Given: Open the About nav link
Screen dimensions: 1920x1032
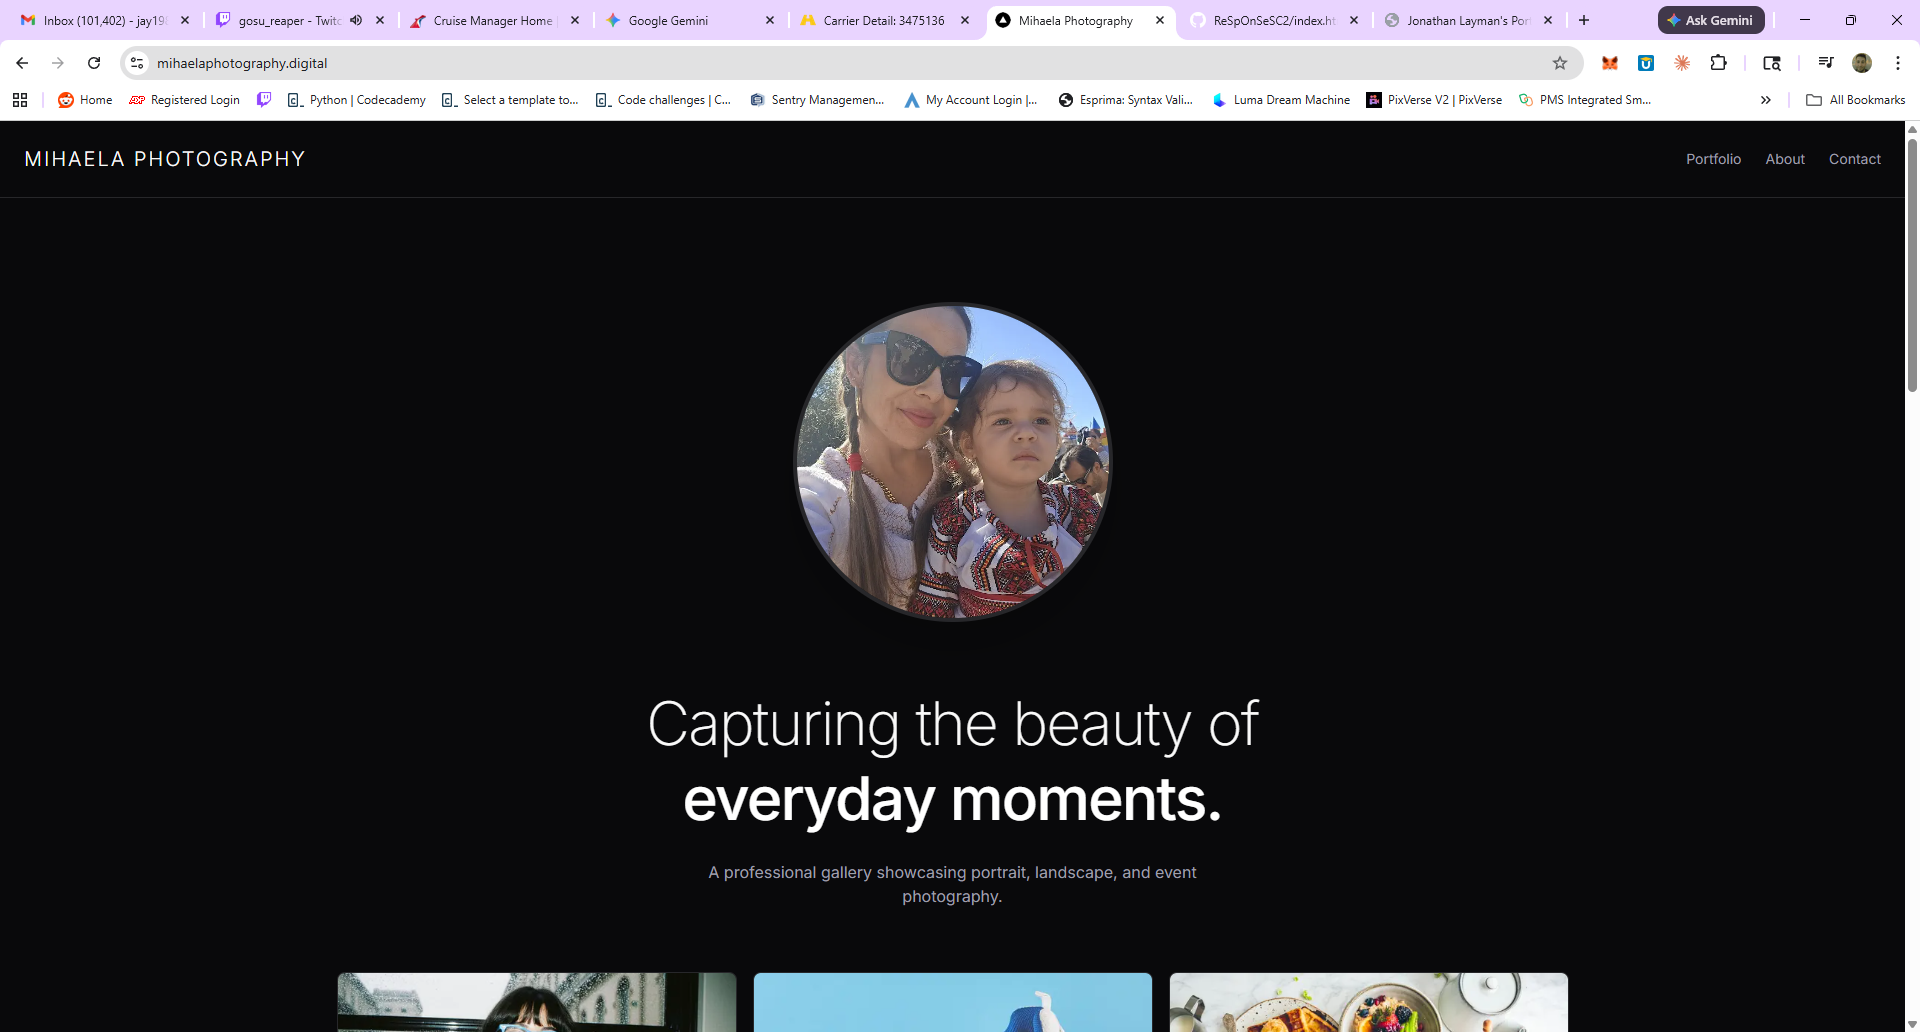Looking at the screenshot, I should [x=1785, y=159].
